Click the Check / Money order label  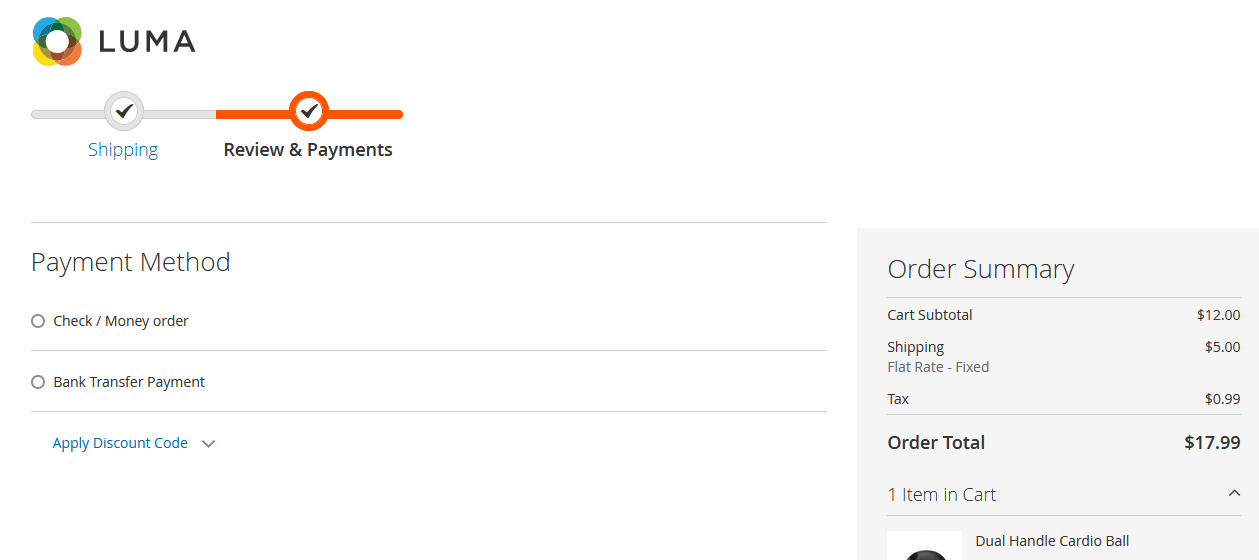tap(121, 321)
